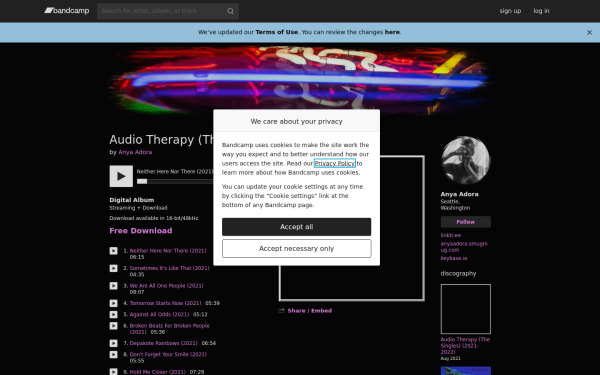The height and width of the screenshot is (375, 600).
Task: Dismiss the Terms of Use banner
Action: pos(589,33)
